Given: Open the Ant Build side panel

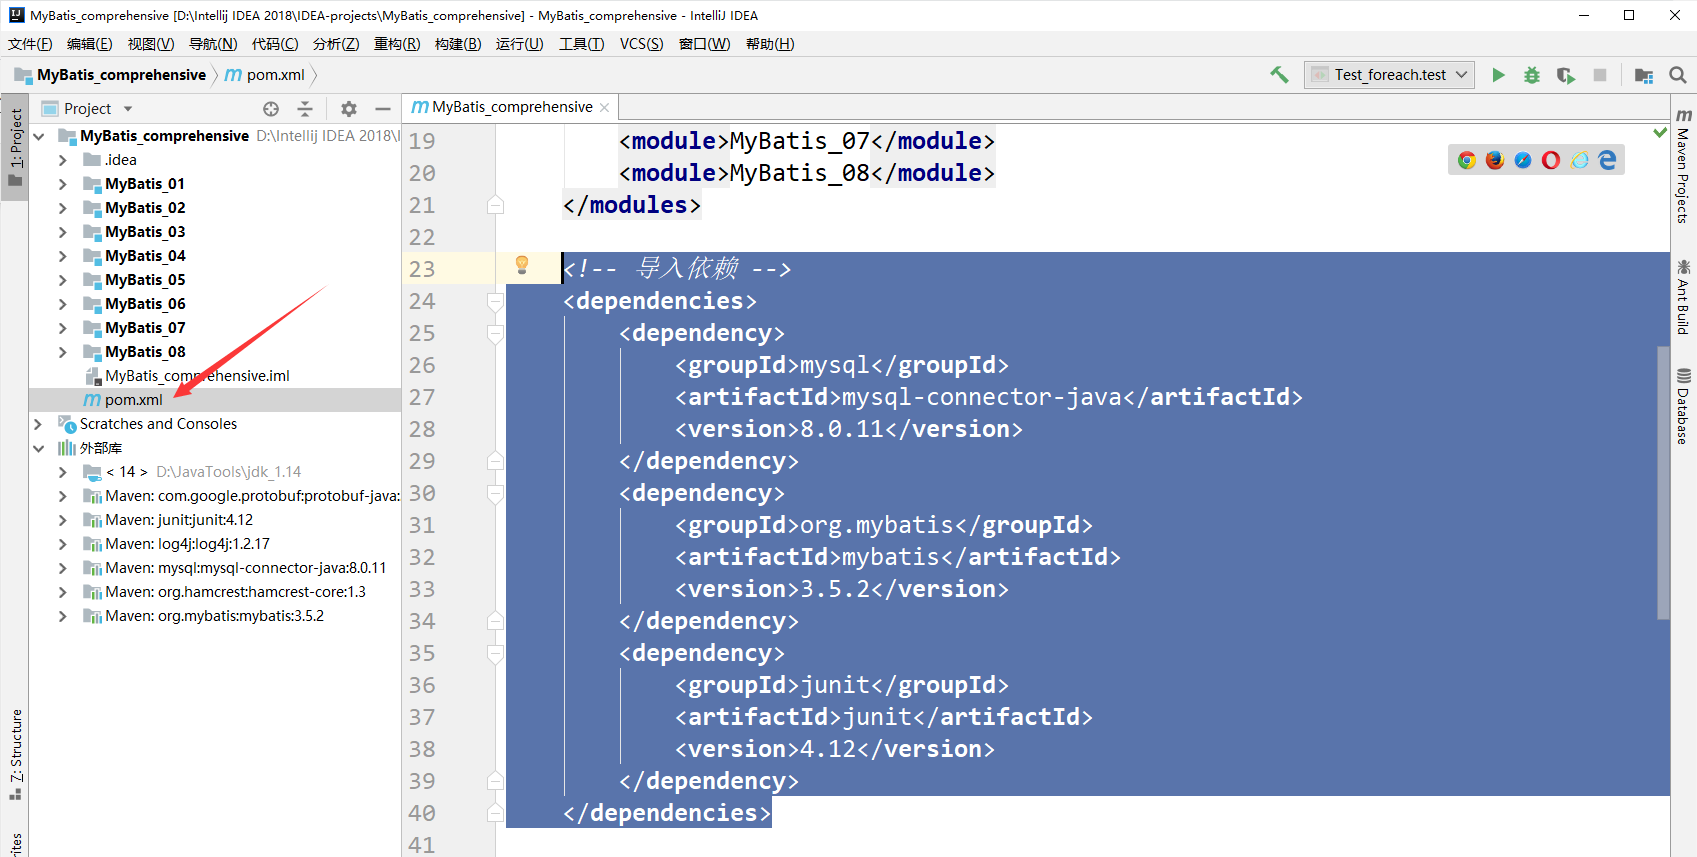Looking at the screenshot, I should 1683,297.
